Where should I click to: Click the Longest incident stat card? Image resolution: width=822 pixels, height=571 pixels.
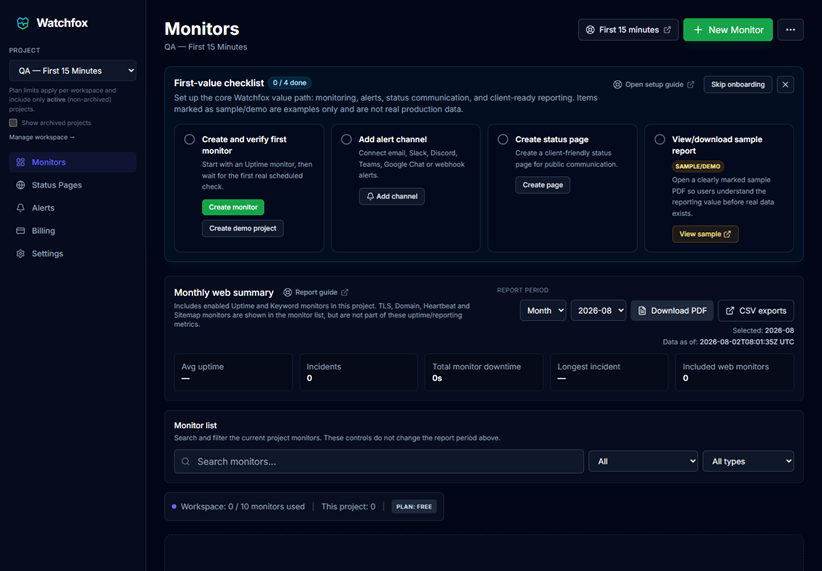pos(609,372)
